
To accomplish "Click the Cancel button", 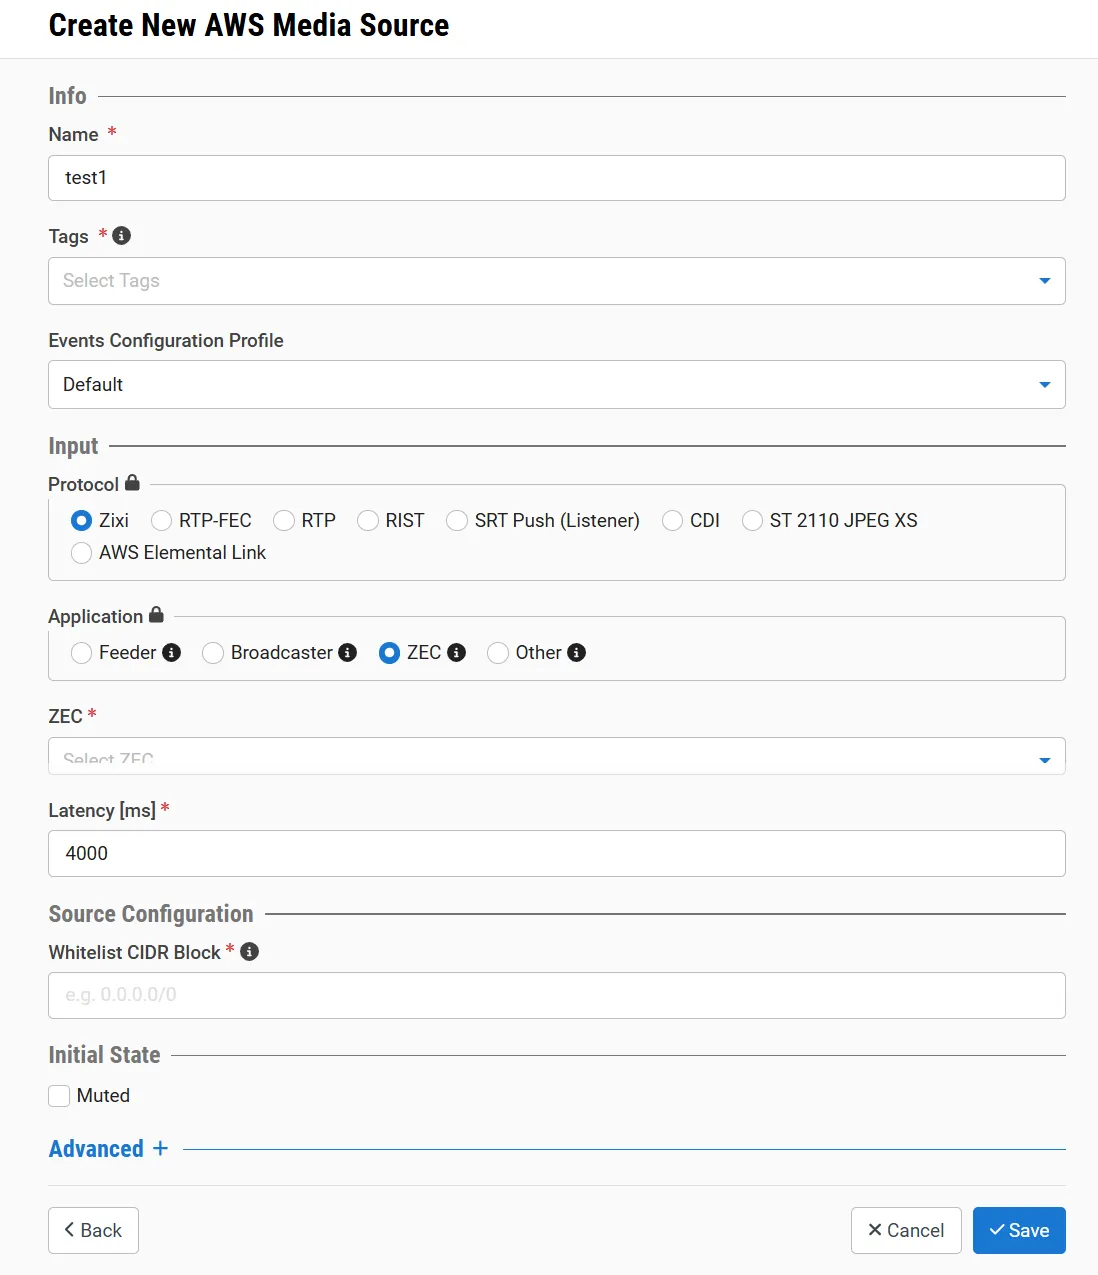I will [x=906, y=1230].
